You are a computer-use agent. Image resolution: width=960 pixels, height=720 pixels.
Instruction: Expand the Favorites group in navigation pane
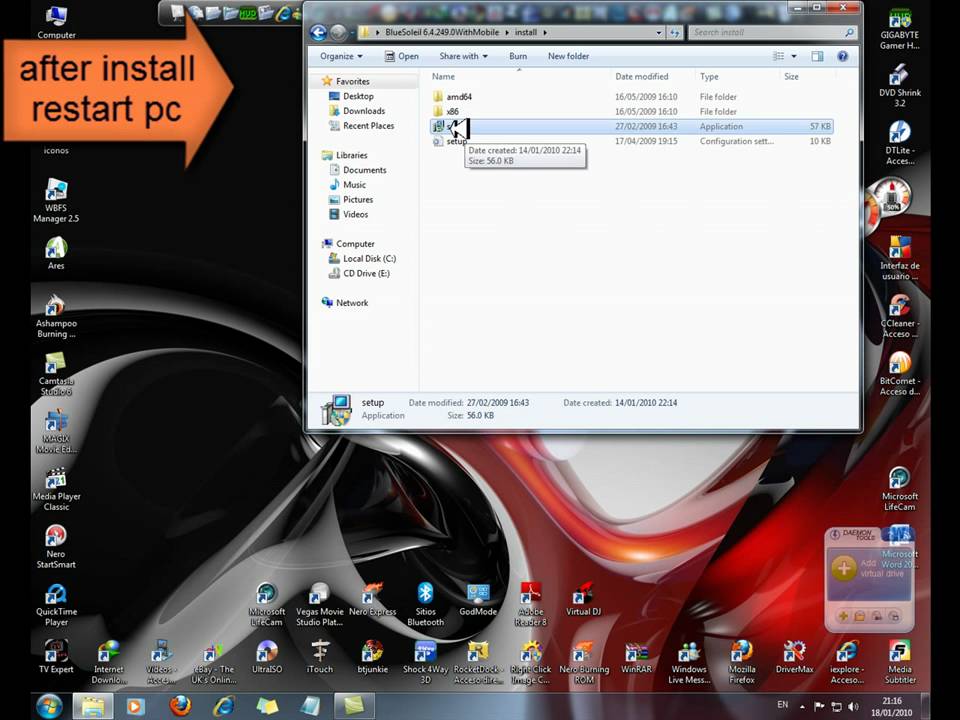345,81
